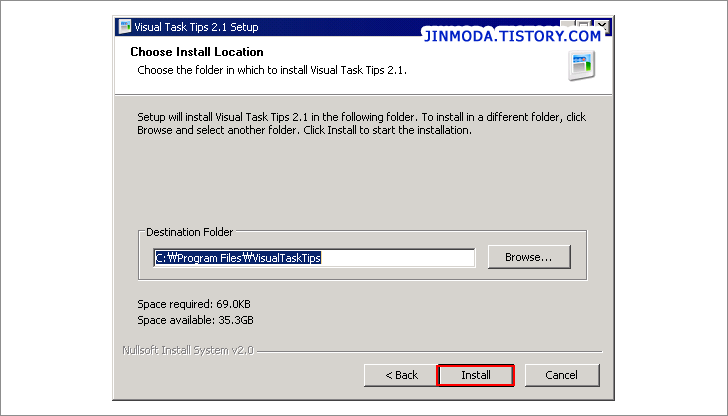Click the 'Visual Task Tips 2.1 Setup' title text
Viewport: 728px width, 416px height.
196,27
